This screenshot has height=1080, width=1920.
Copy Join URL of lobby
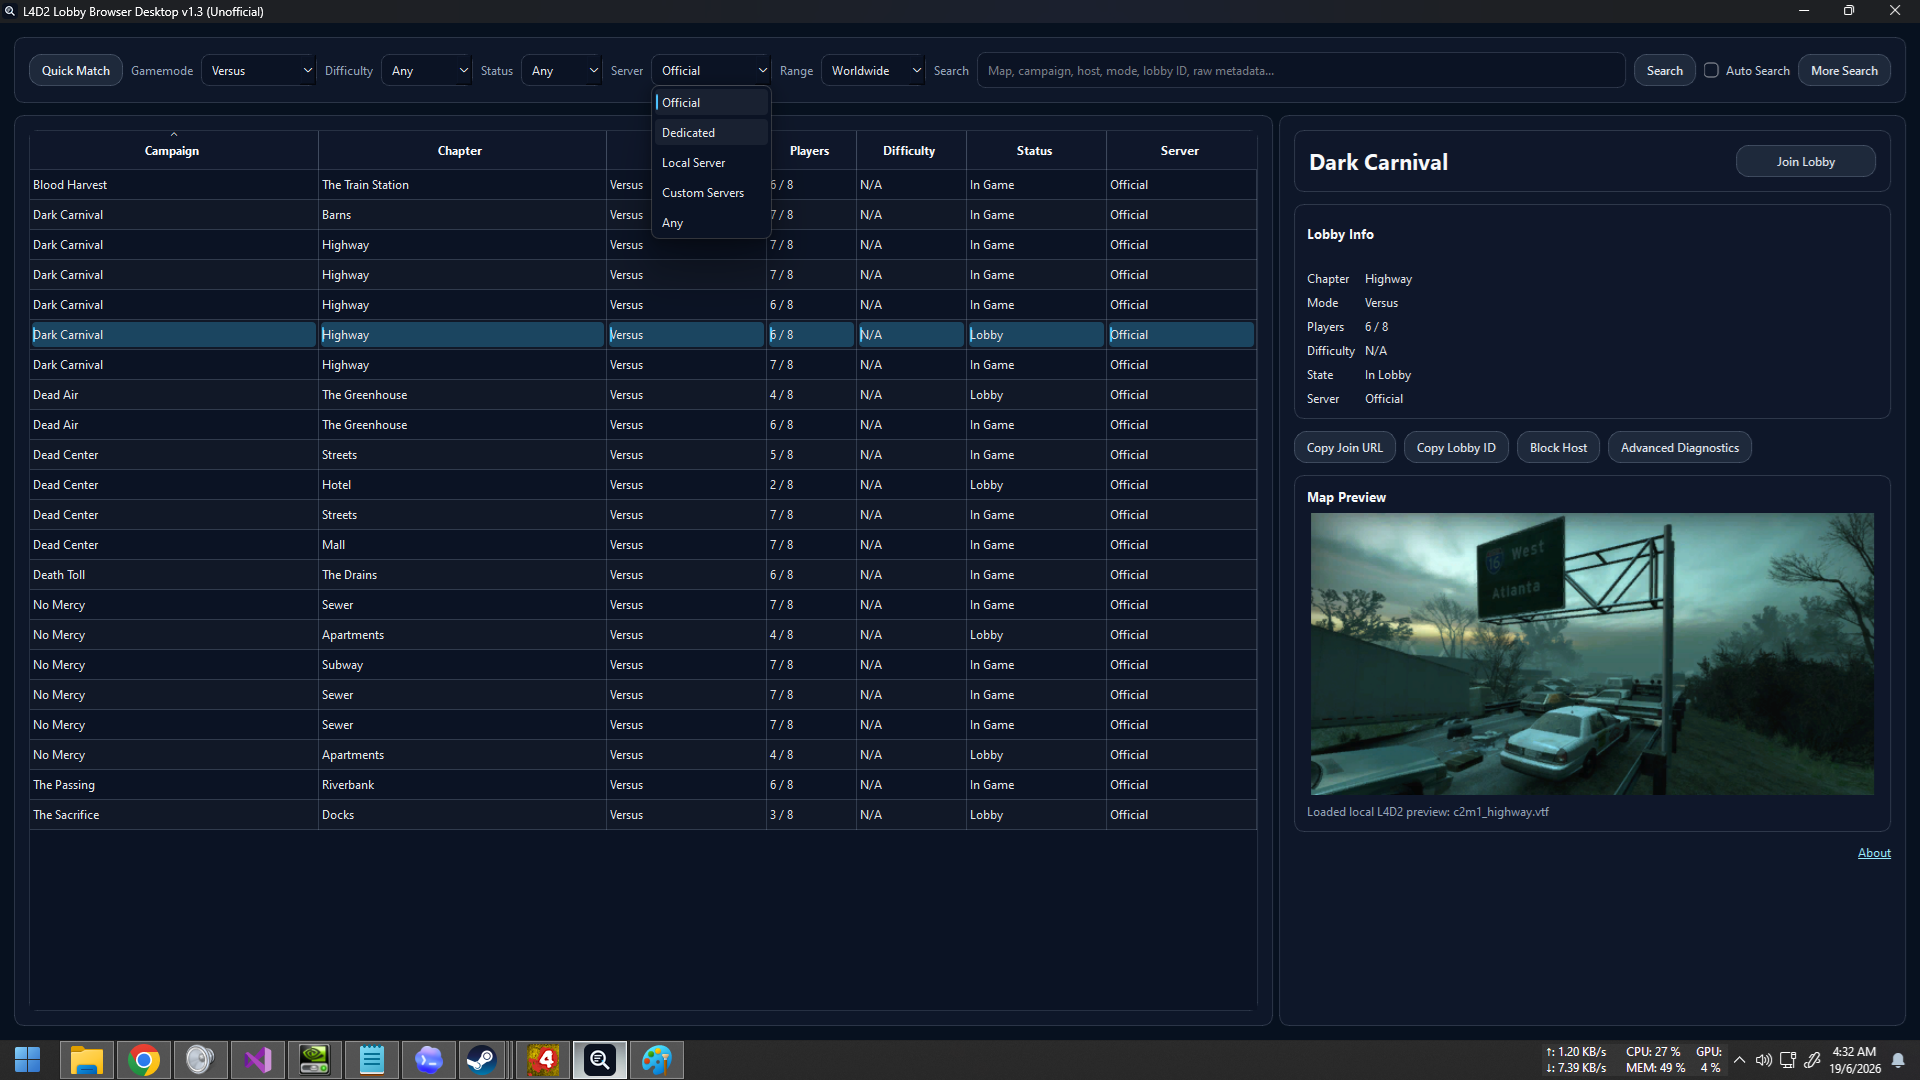point(1344,447)
